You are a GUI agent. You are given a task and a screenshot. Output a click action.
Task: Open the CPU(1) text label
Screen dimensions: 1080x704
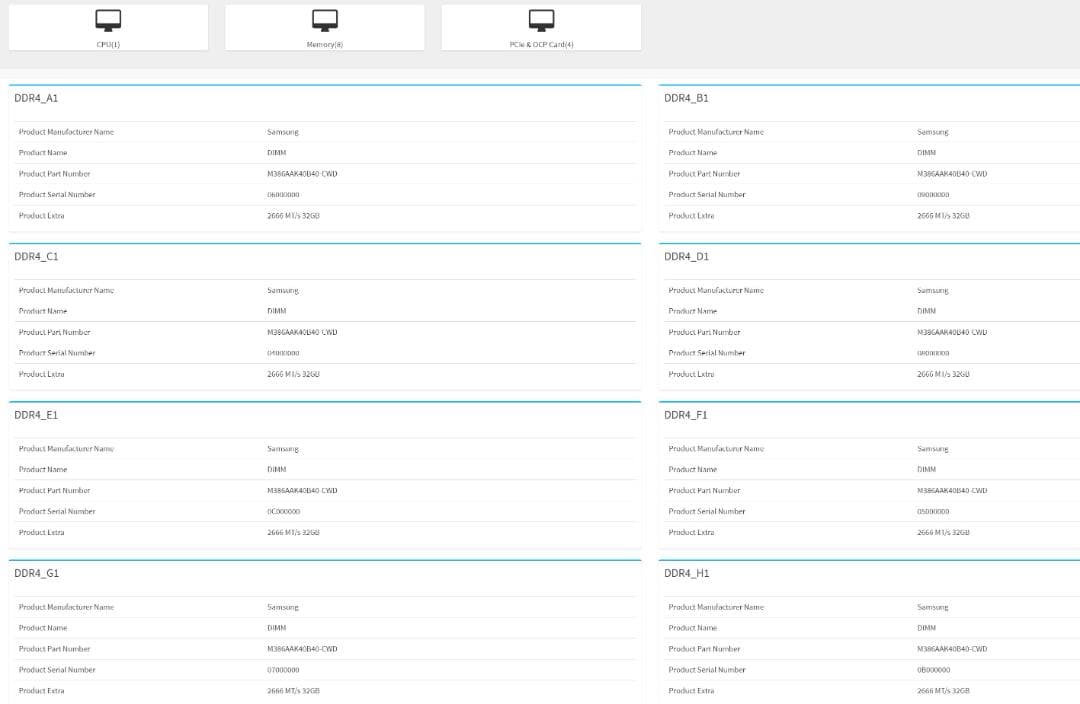tap(108, 45)
